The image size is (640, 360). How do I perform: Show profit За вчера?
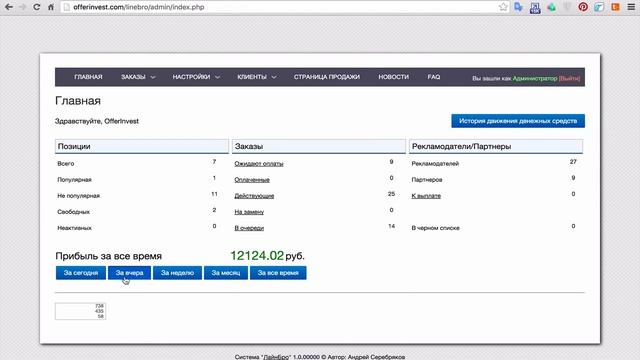point(129,273)
